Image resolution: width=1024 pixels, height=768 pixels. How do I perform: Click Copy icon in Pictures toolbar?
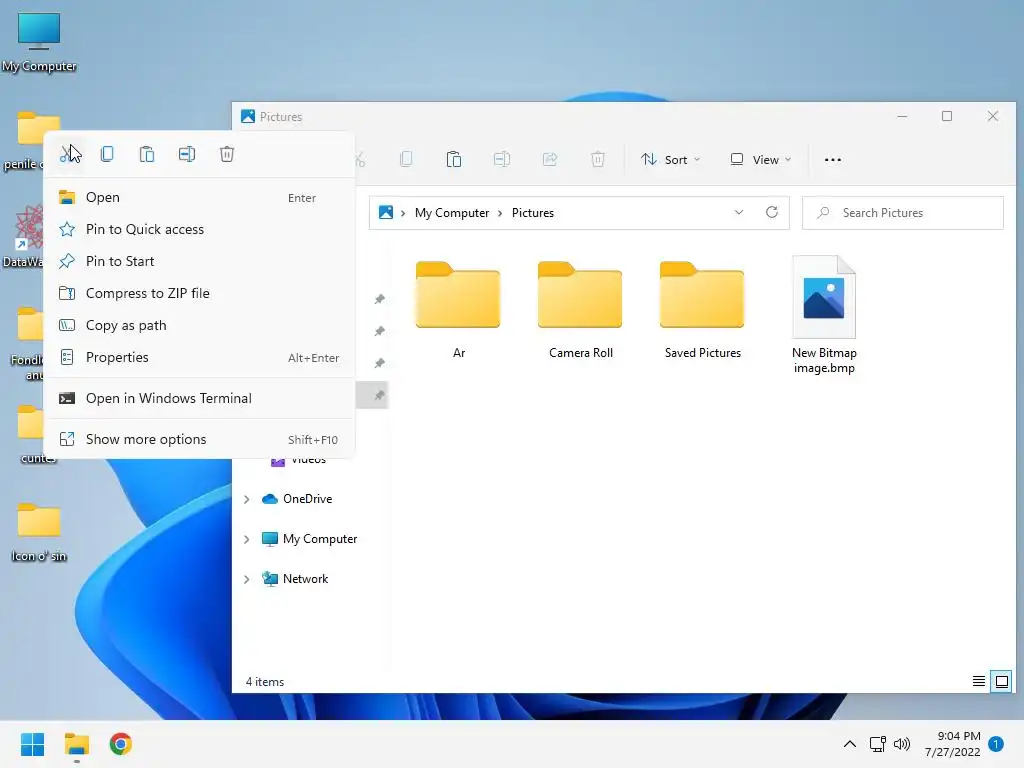click(406, 159)
